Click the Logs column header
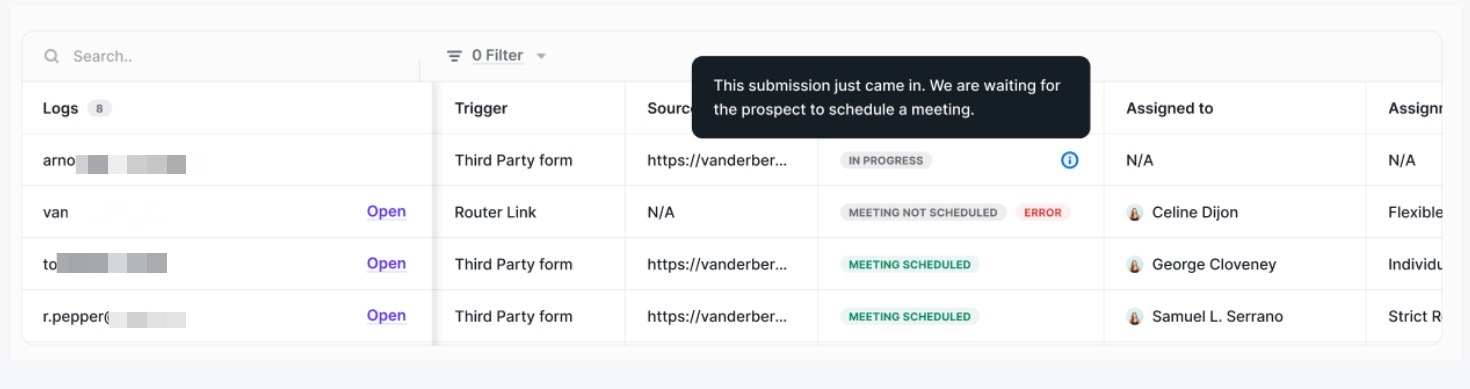The image size is (1470, 389). 60,108
